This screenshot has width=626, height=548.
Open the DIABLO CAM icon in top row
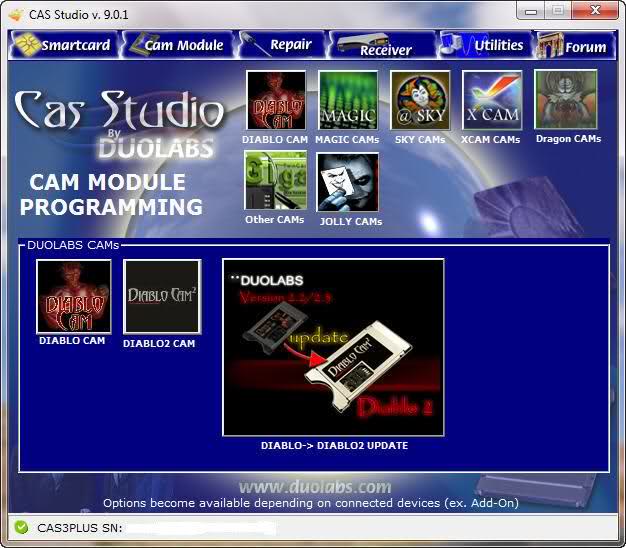coord(276,101)
